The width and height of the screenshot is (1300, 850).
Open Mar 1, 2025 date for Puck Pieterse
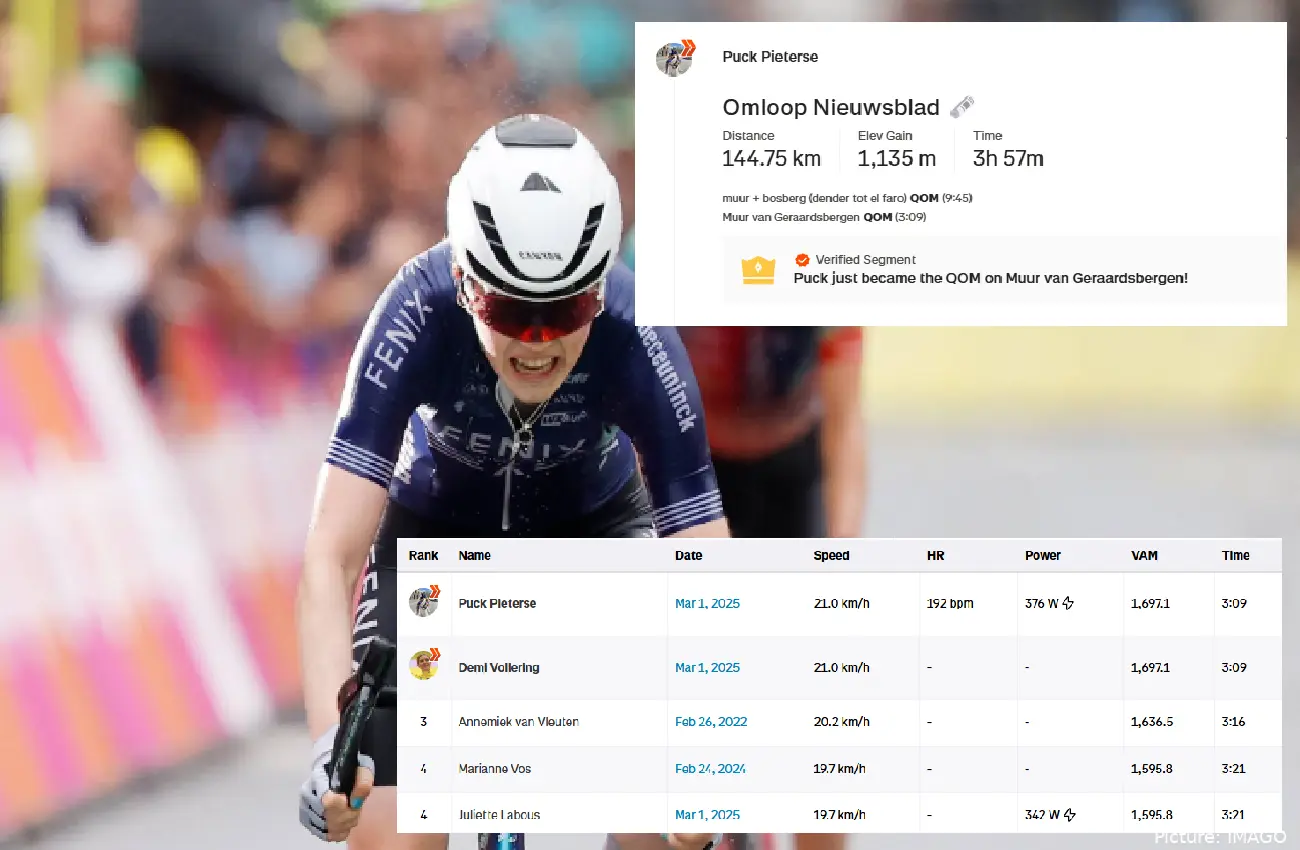coord(708,604)
